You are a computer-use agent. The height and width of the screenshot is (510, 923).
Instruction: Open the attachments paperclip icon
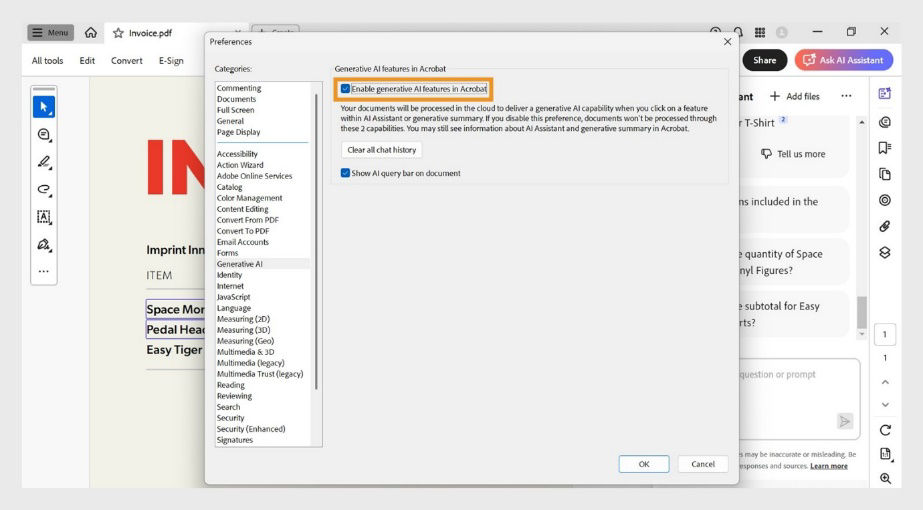tap(885, 226)
